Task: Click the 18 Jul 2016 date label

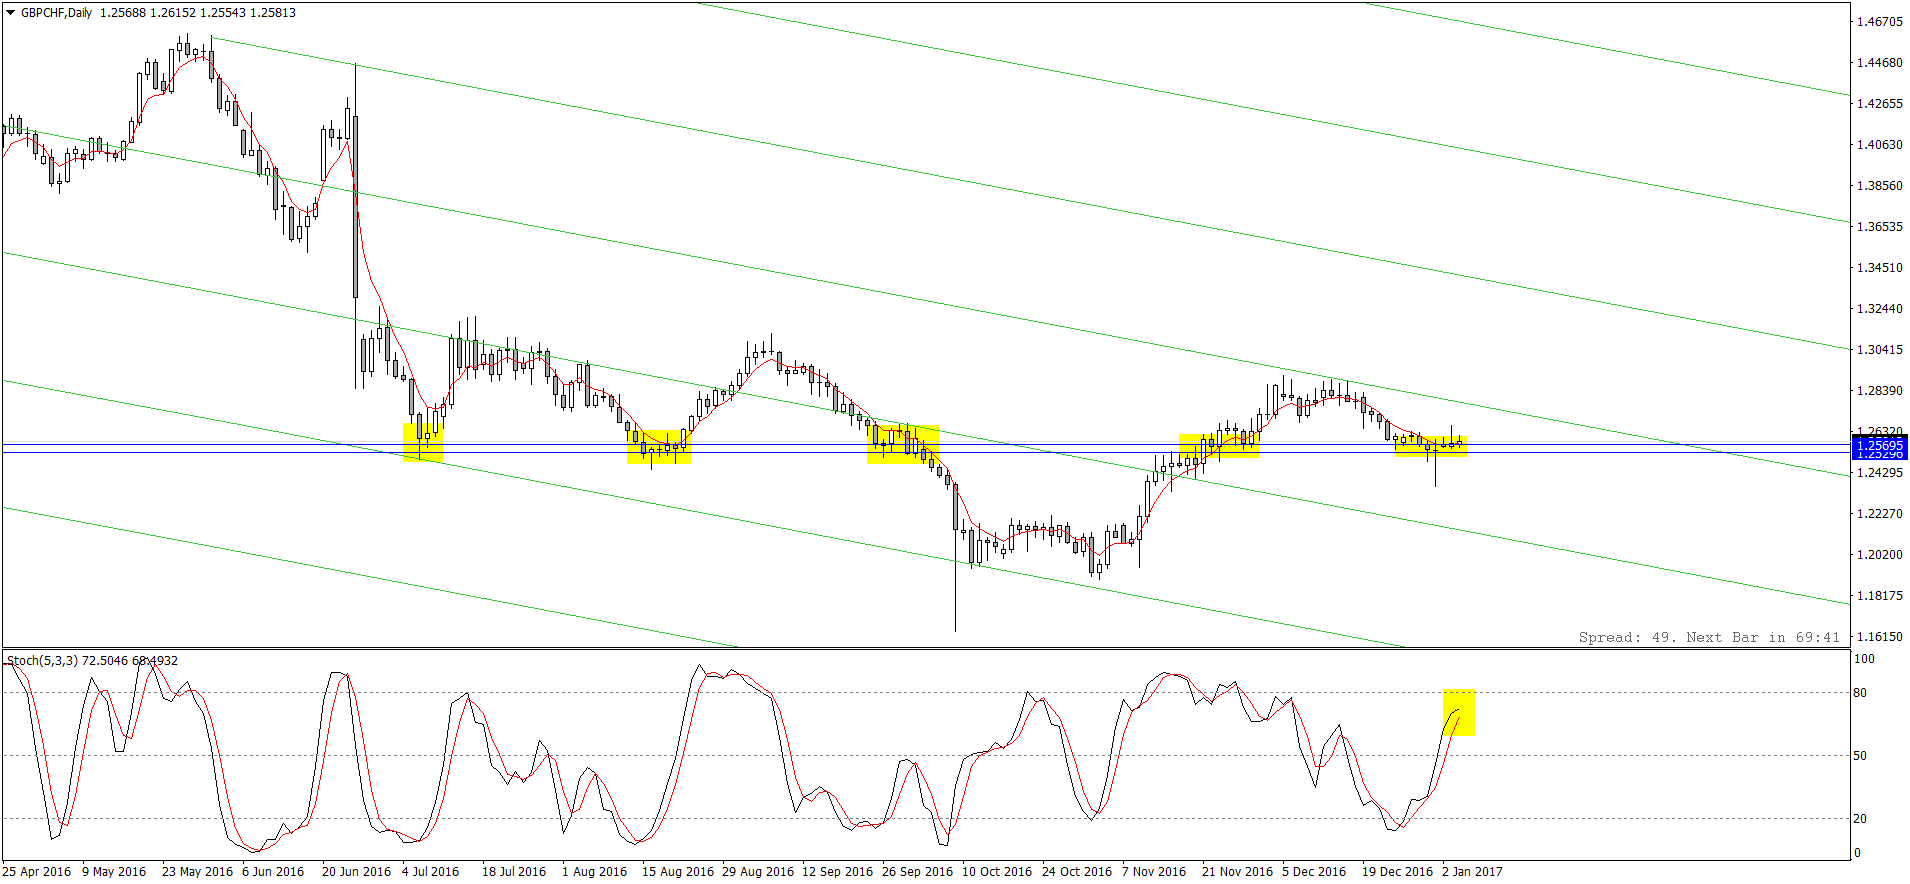Action: [x=514, y=871]
